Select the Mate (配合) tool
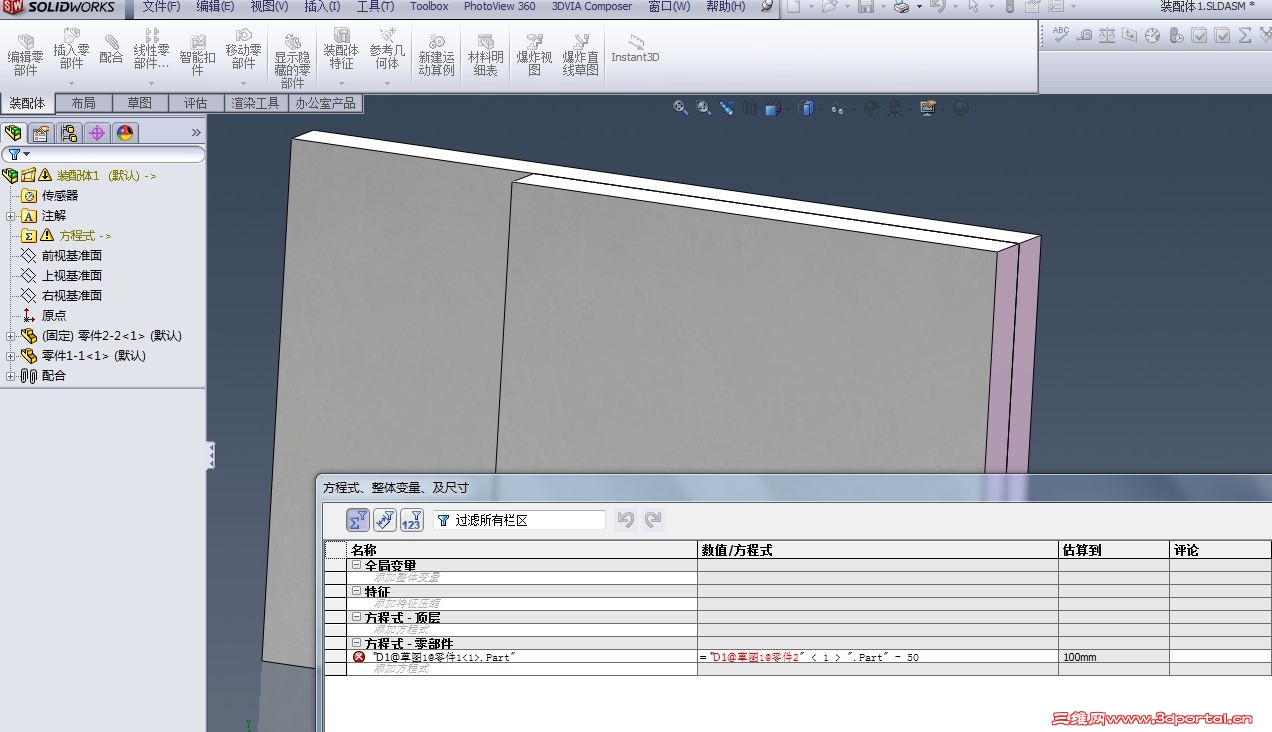Image resolution: width=1272 pixels, height=732 pixels. 111,49
